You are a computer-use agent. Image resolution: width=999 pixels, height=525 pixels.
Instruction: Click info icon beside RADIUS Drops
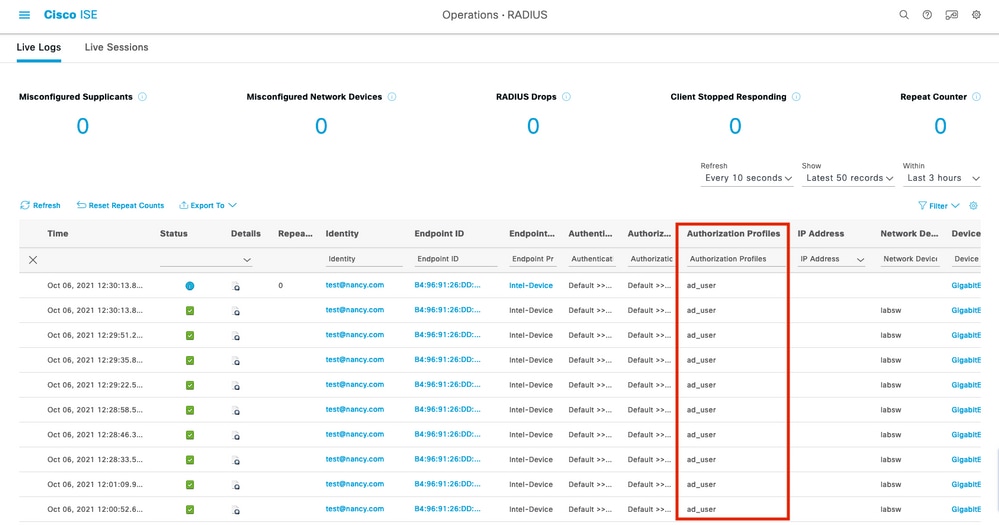click(x=566, y=97)
